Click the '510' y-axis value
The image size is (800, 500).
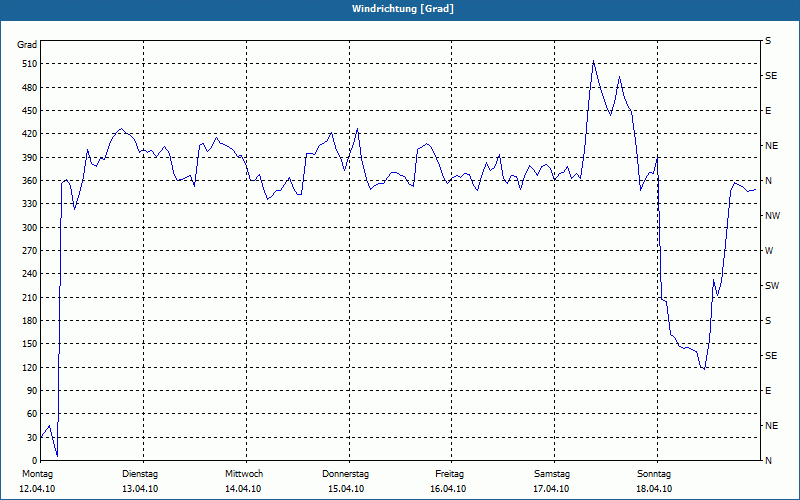click(x=30, y=64)
